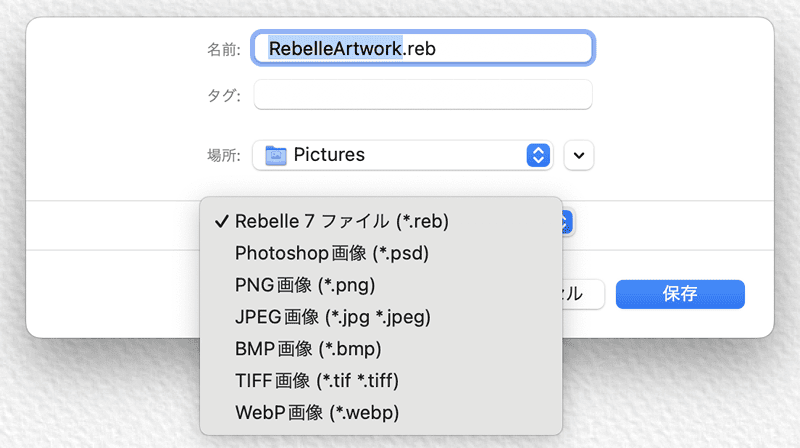This screenshot has width=800, height=448.
Task: Click the checkmark beside Rebelle 7 ファイル
Action: tap(220, 221)
